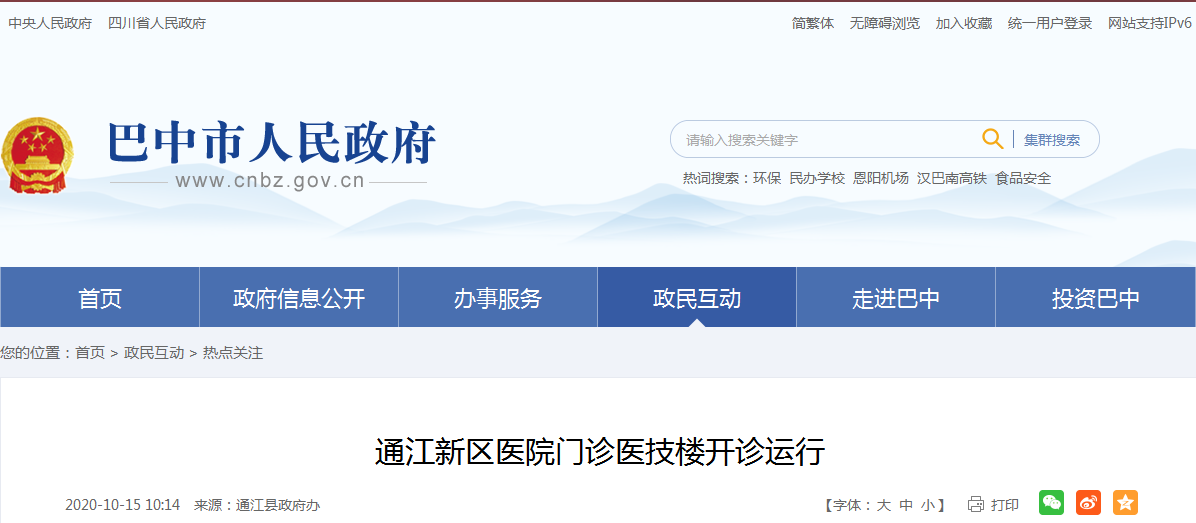Go to 首页 in breadcrumb
Screen dimensions: 1196x523
[x=90, y=353]
